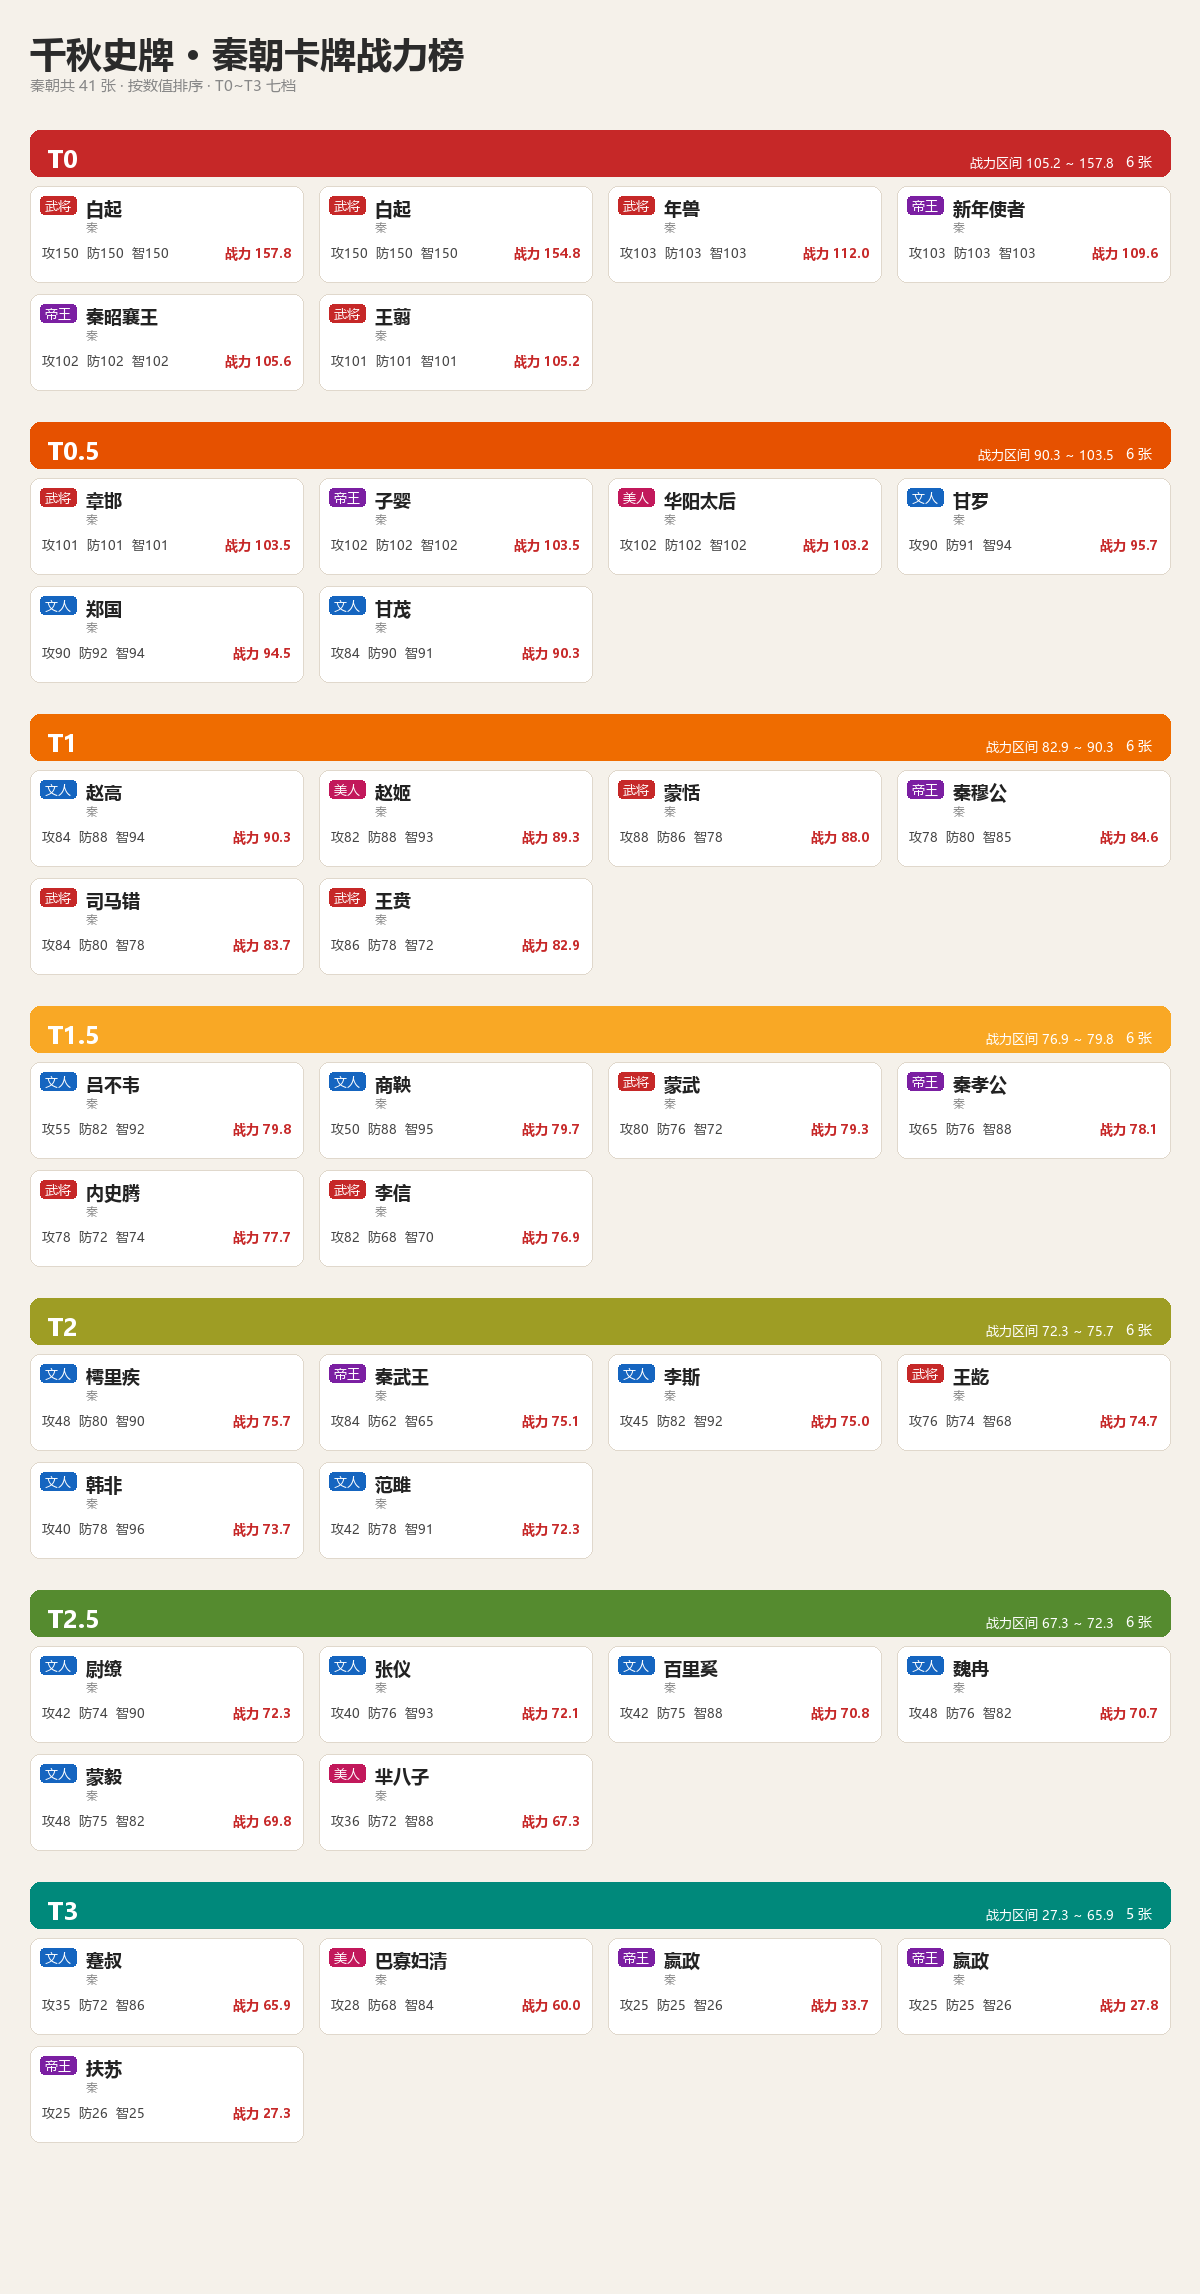Select the T1.5 tier header bar
Image resolution: width=1200 pixels, height=2294 pixels.
click(x=600, y=1030)
